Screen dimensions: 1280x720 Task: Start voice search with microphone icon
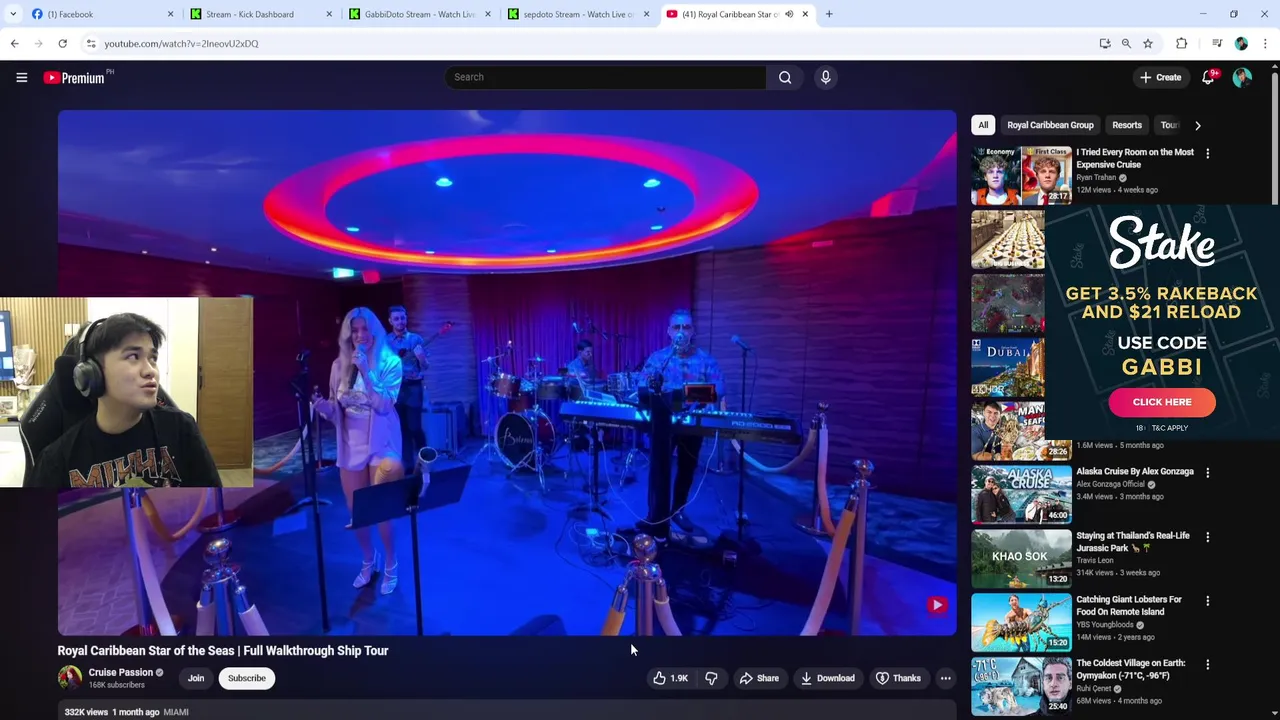click(x=825, y=77)
